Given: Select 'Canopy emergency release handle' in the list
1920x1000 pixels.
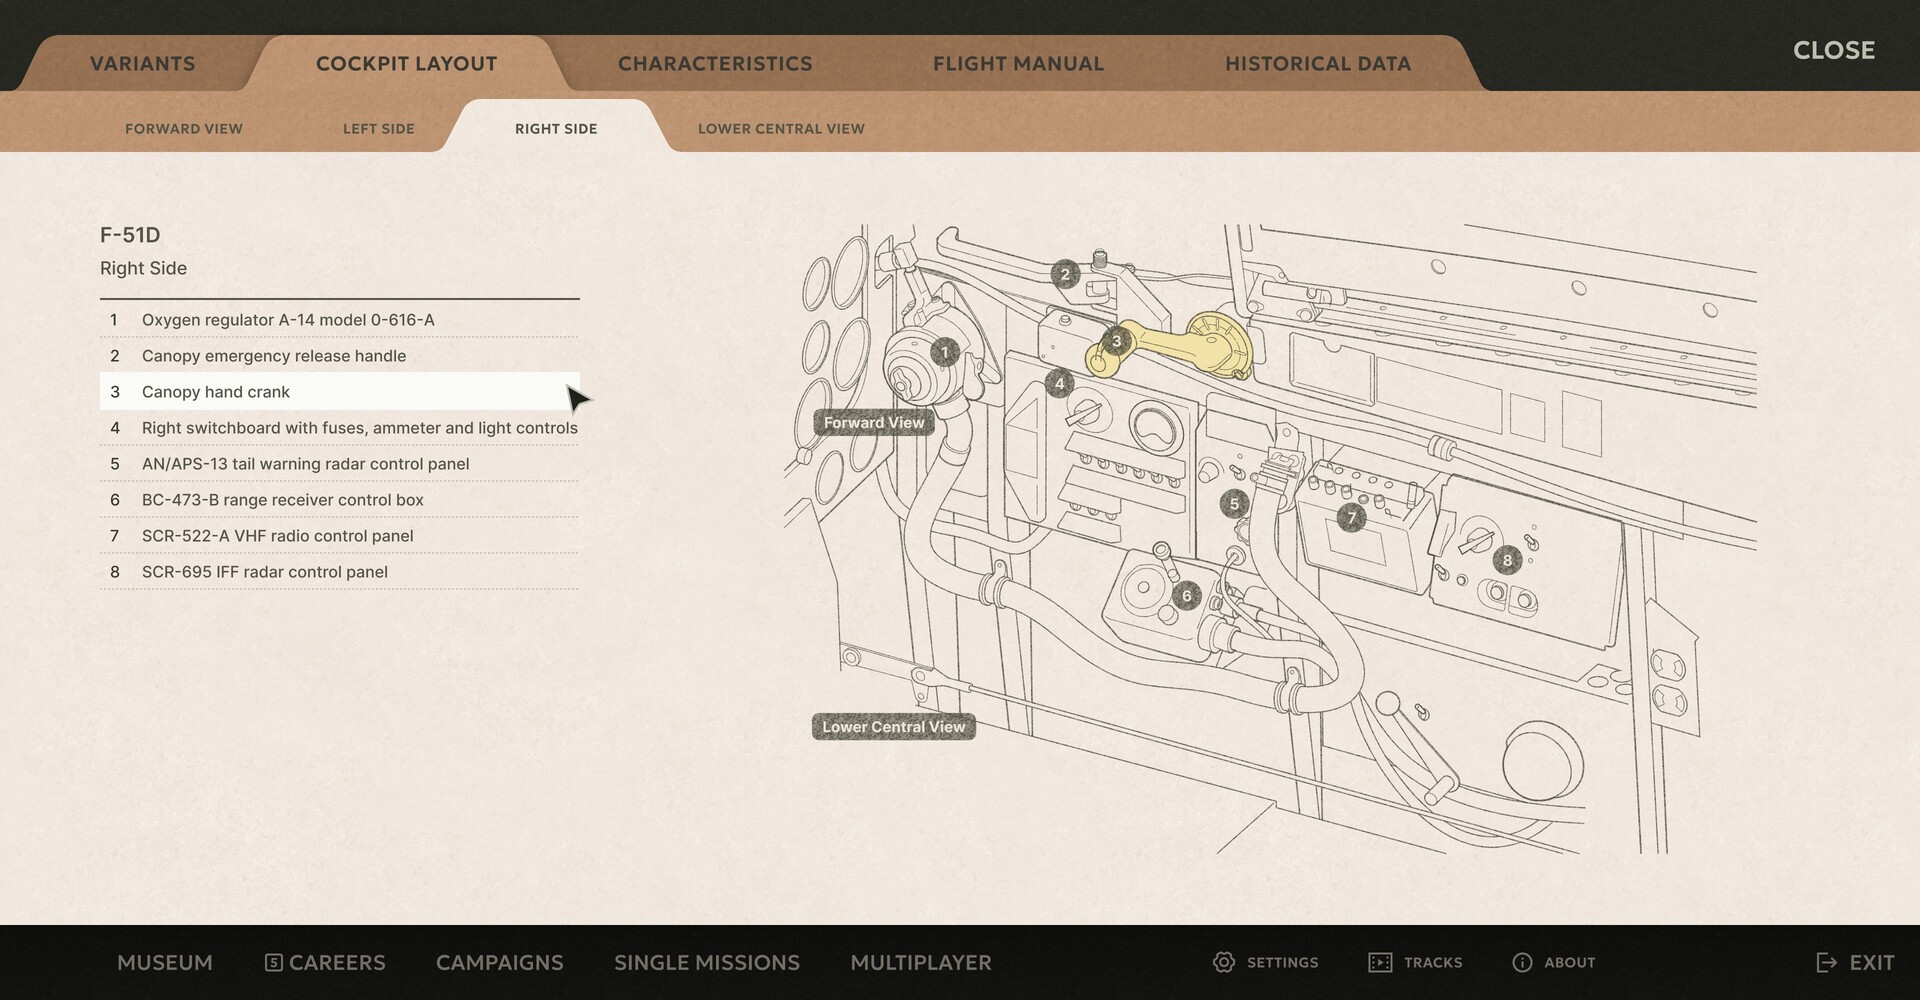Looking at the screenshot, I should pos(274,356).
